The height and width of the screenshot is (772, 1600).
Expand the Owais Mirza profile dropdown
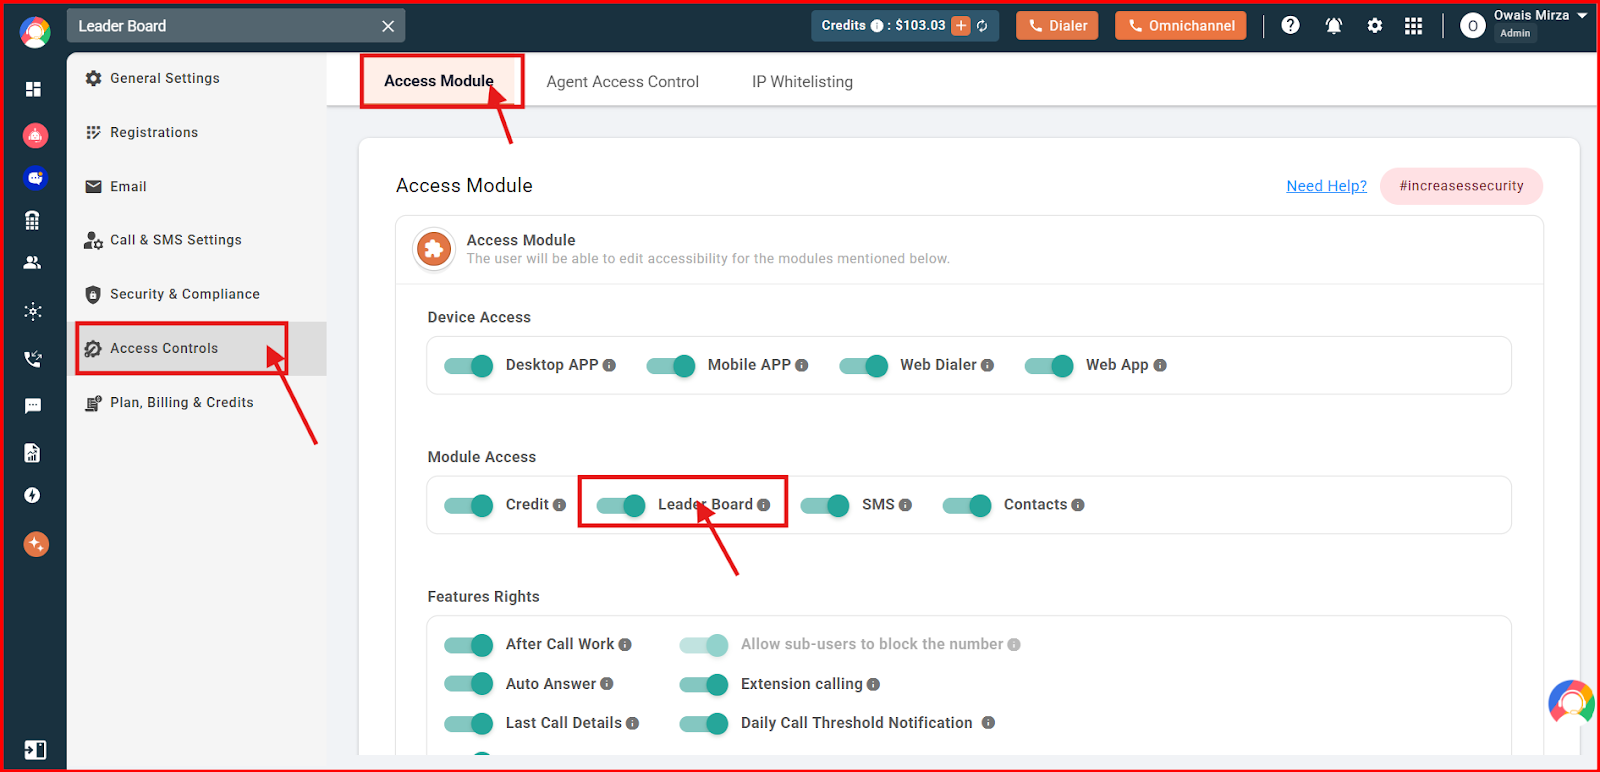point(1582,16)
